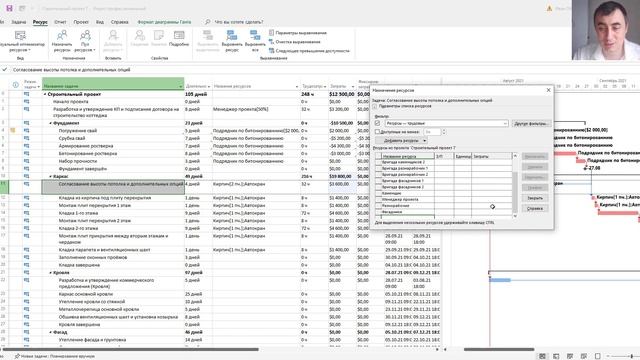Screen dimensions: 640x360
Task: Go to next overallocation (Следующее превышение доступности)
Action: point(309,51)
